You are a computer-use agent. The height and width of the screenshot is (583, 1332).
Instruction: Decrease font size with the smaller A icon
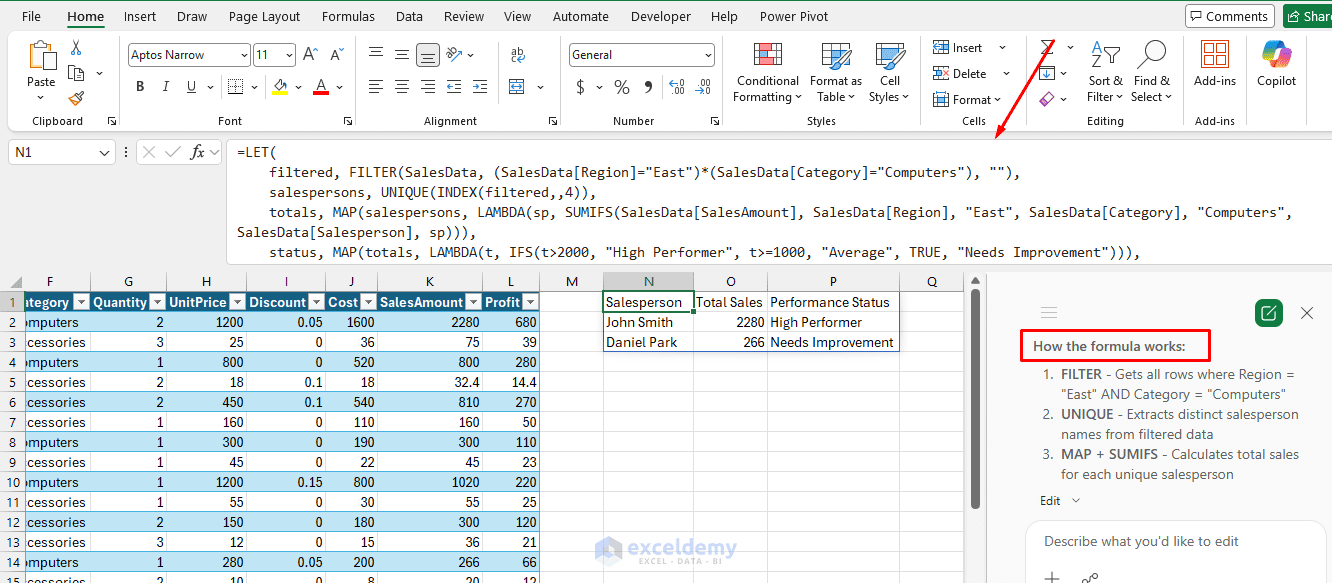(x=335, y=55)
